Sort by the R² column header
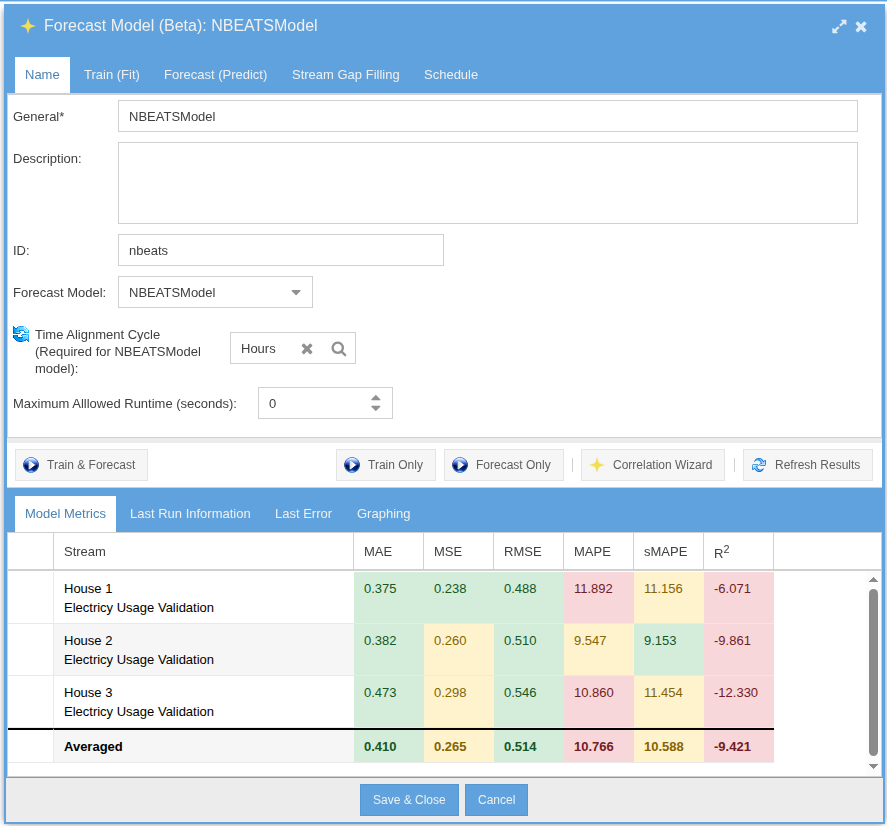This screenshot has width=887, height=826. click(739, 552)
